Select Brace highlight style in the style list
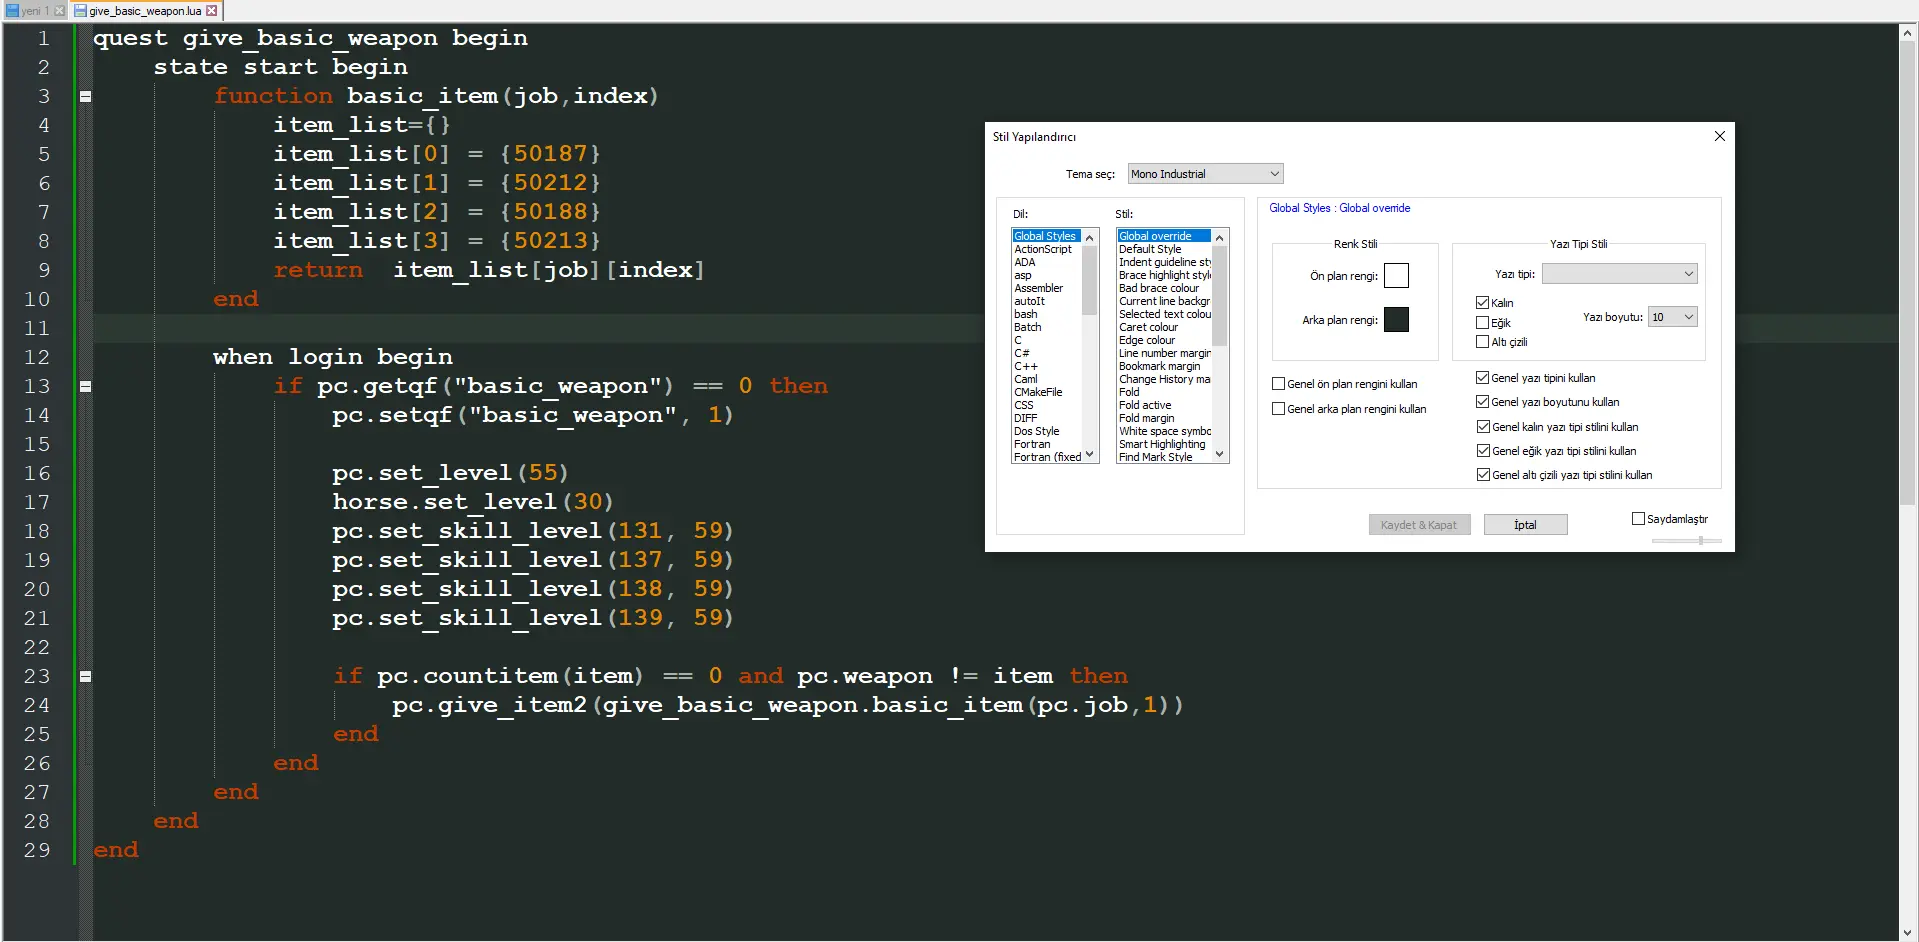The image size is (1919, 942). click(x=1164, y=275)
